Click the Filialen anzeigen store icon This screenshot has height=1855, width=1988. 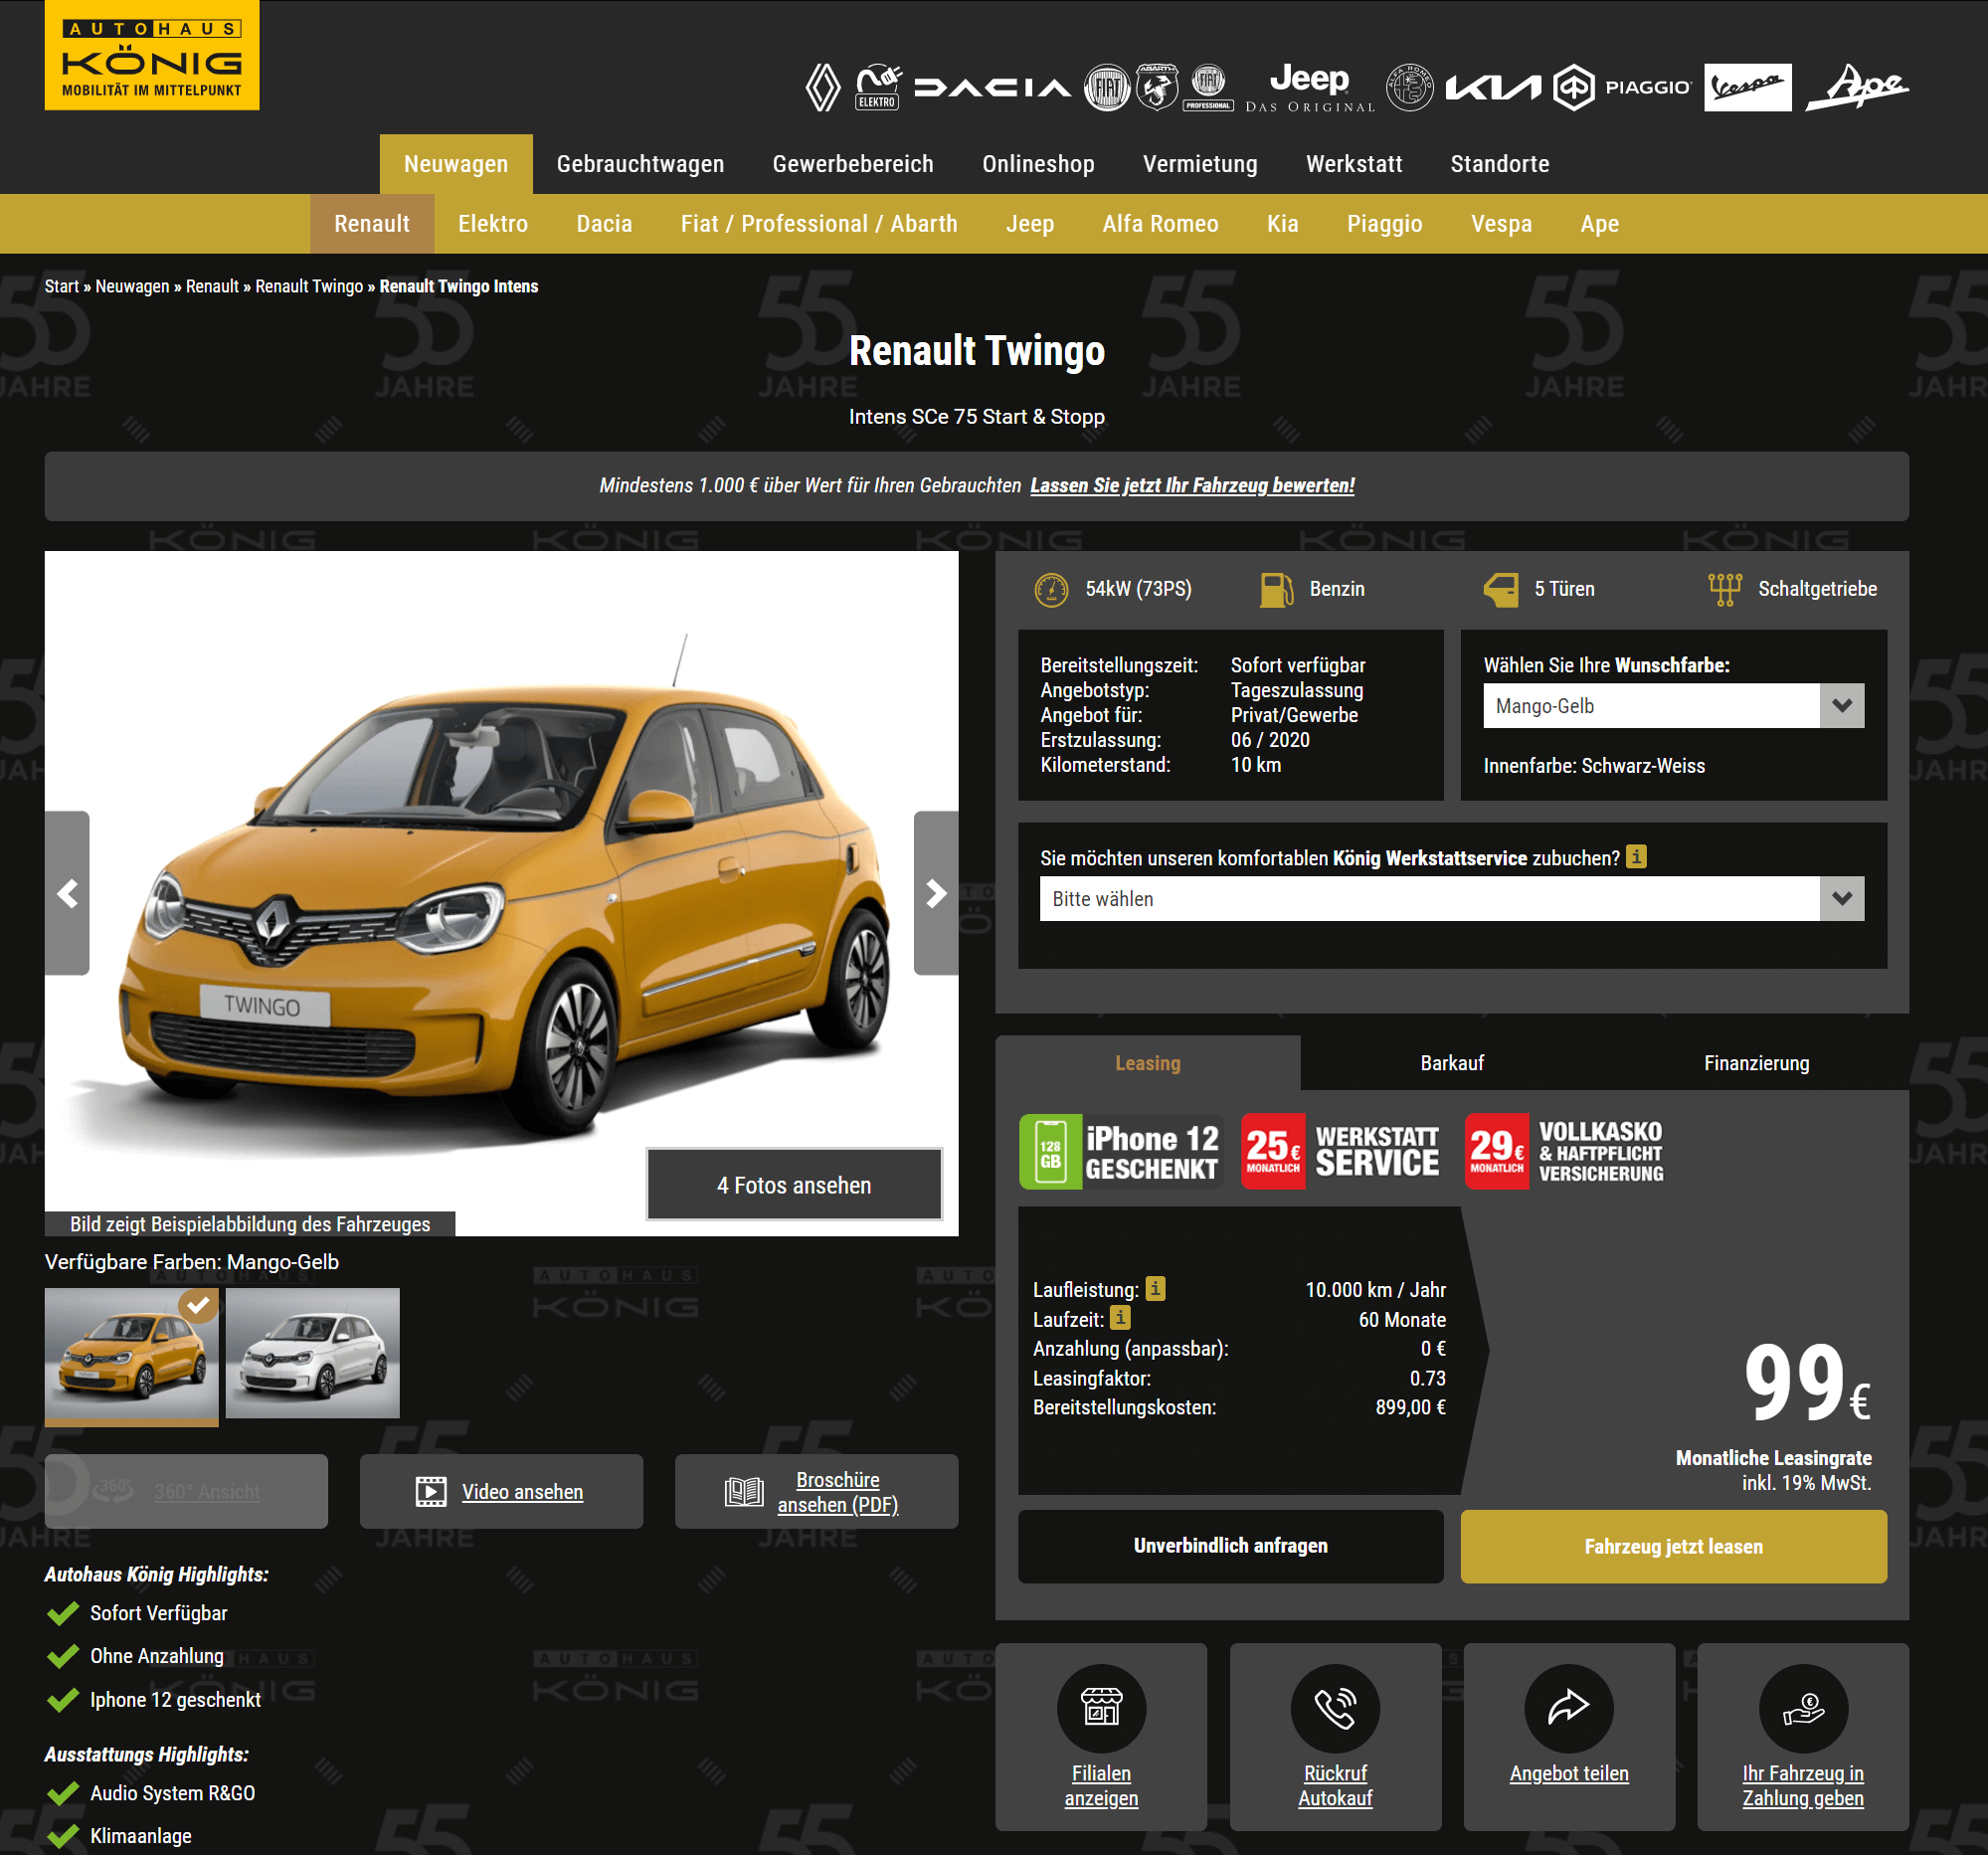tap(1101, 1708)
